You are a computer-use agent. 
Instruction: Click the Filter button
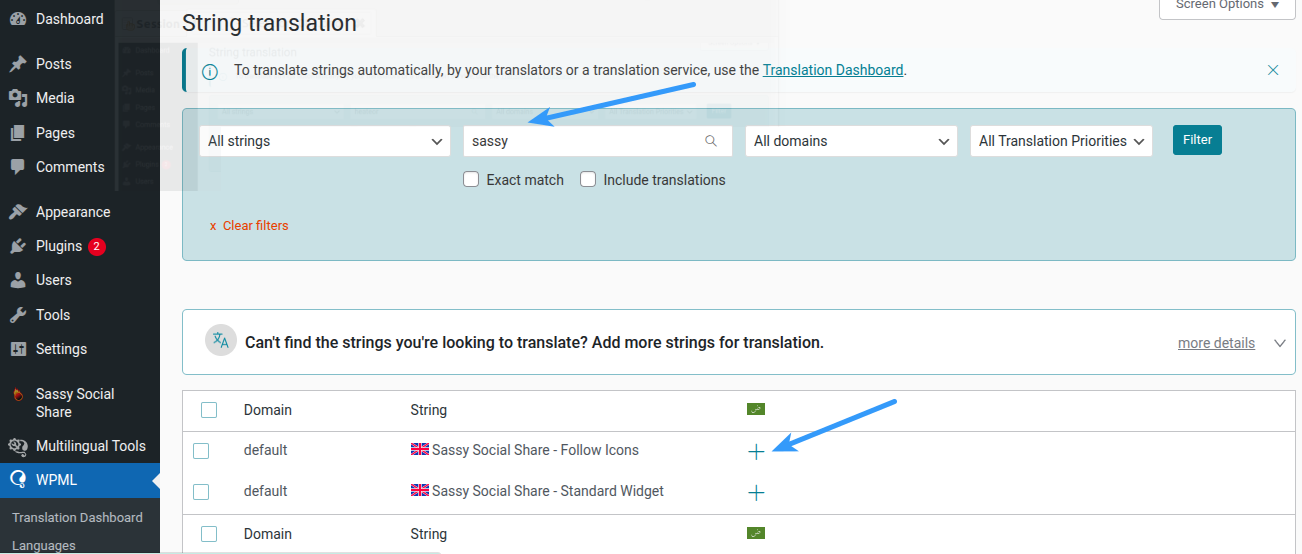[x=1197, y=140]
